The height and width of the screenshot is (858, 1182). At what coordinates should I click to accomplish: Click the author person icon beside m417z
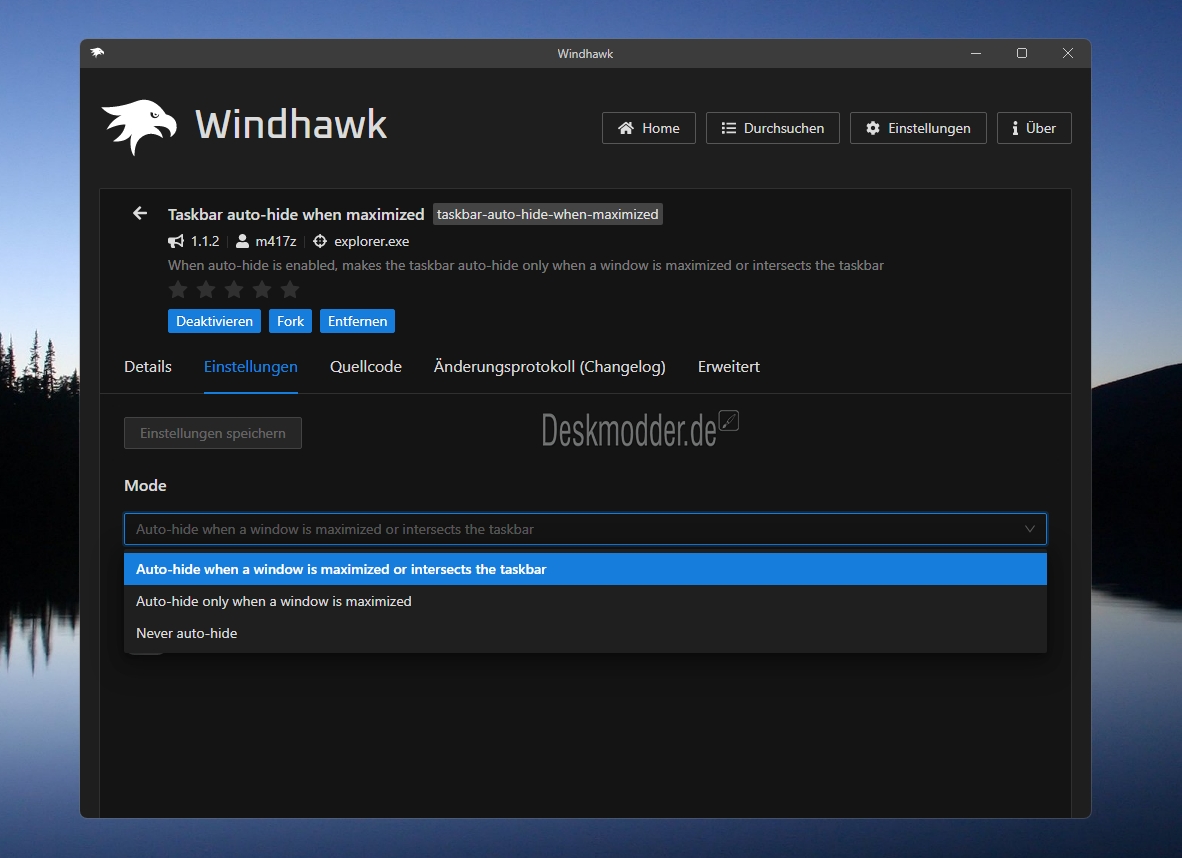click(x=242, y=241)
